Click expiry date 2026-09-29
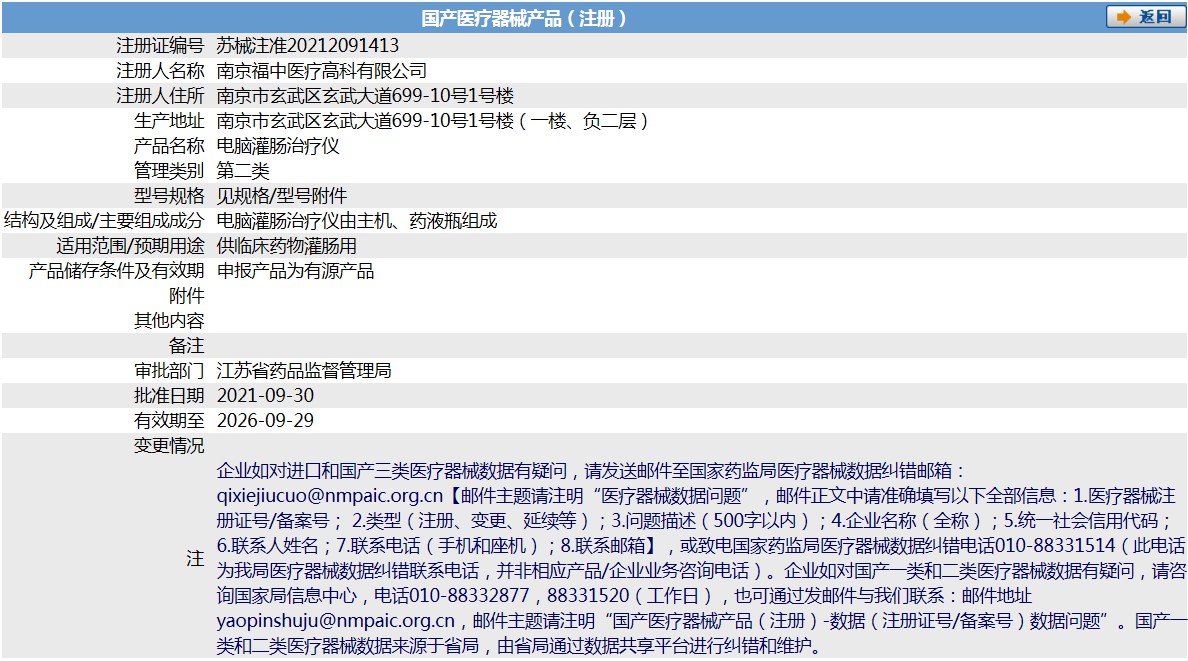This screenshot has height=661, width=1188. click(x=265, y=421)
